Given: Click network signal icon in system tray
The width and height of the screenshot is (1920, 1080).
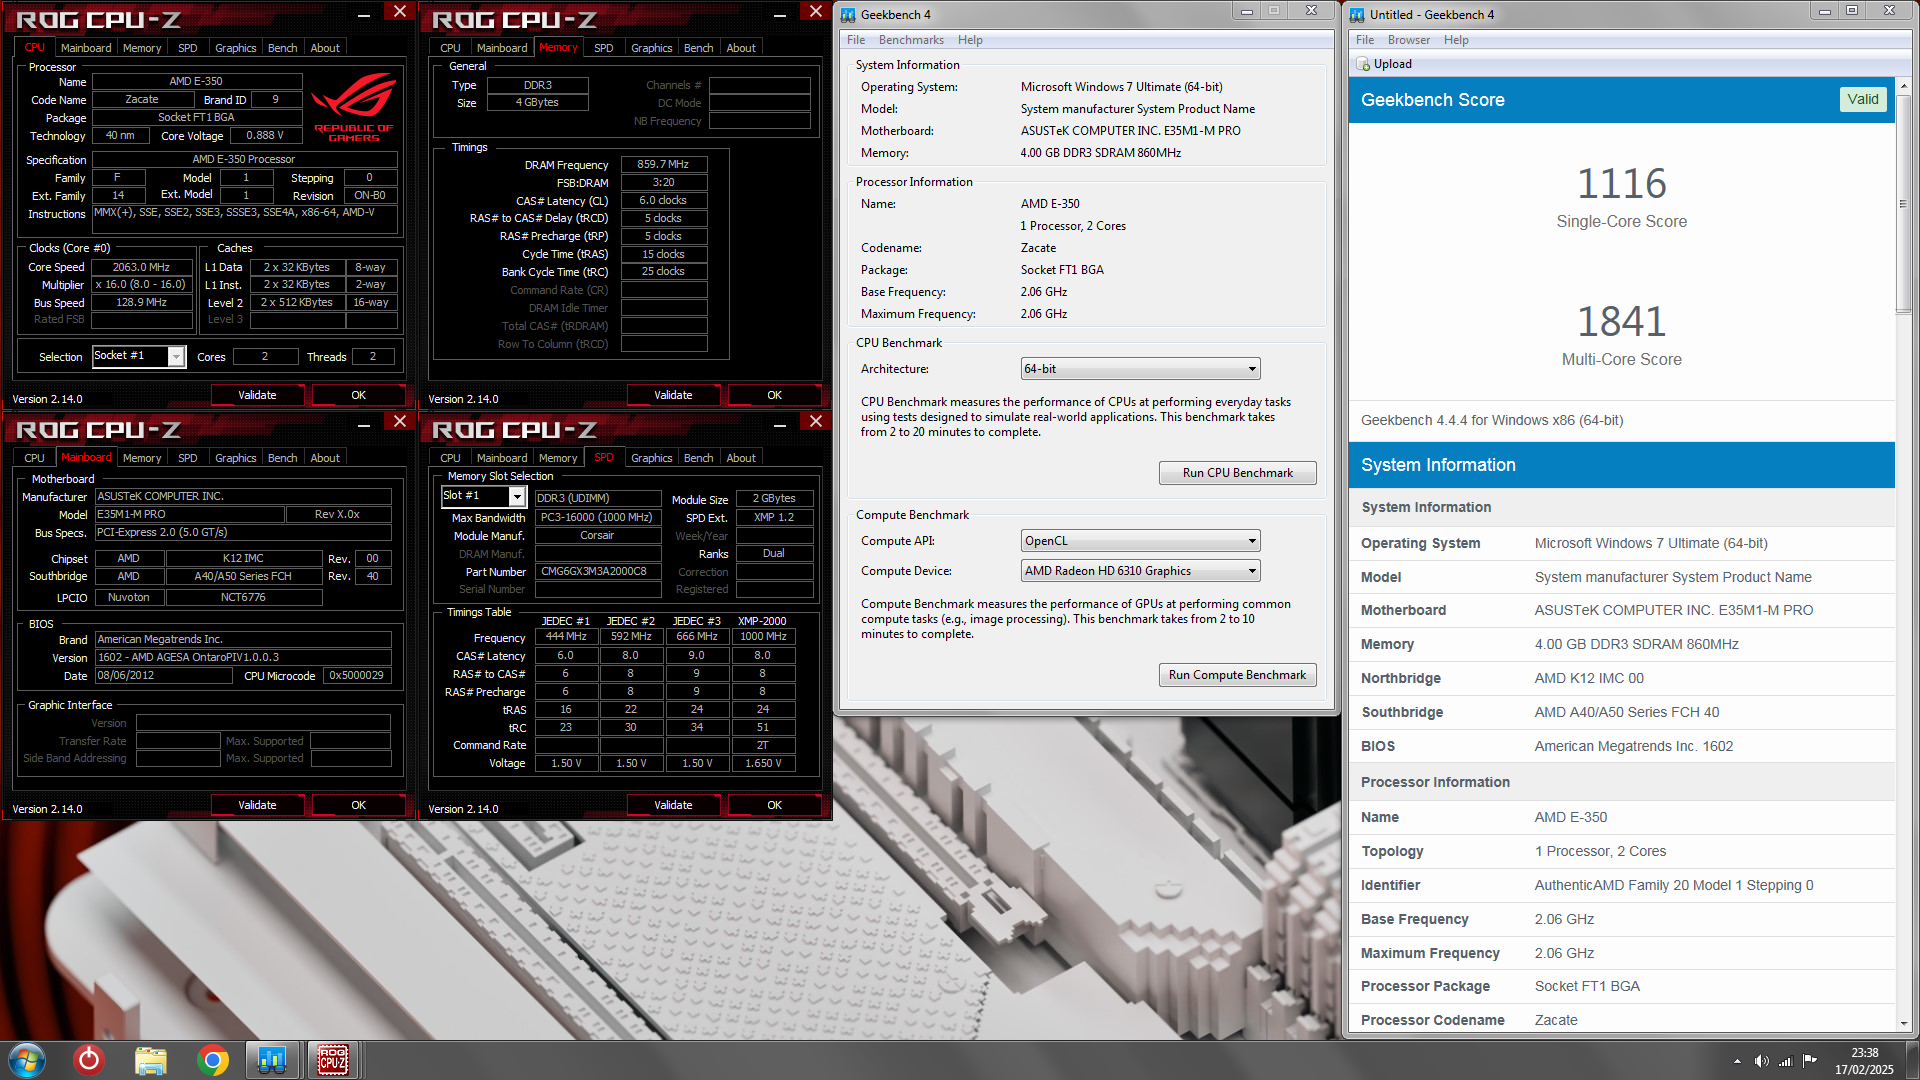Looking at the screenshot, I should click(1786, 1061).
